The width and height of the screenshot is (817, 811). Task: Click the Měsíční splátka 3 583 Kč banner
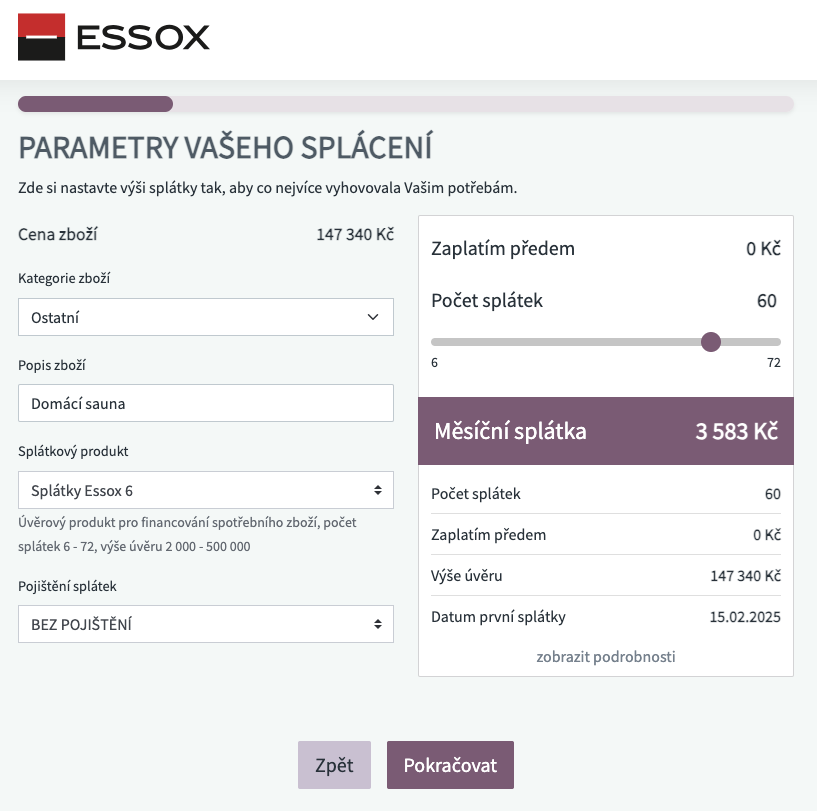pos(606,431)
